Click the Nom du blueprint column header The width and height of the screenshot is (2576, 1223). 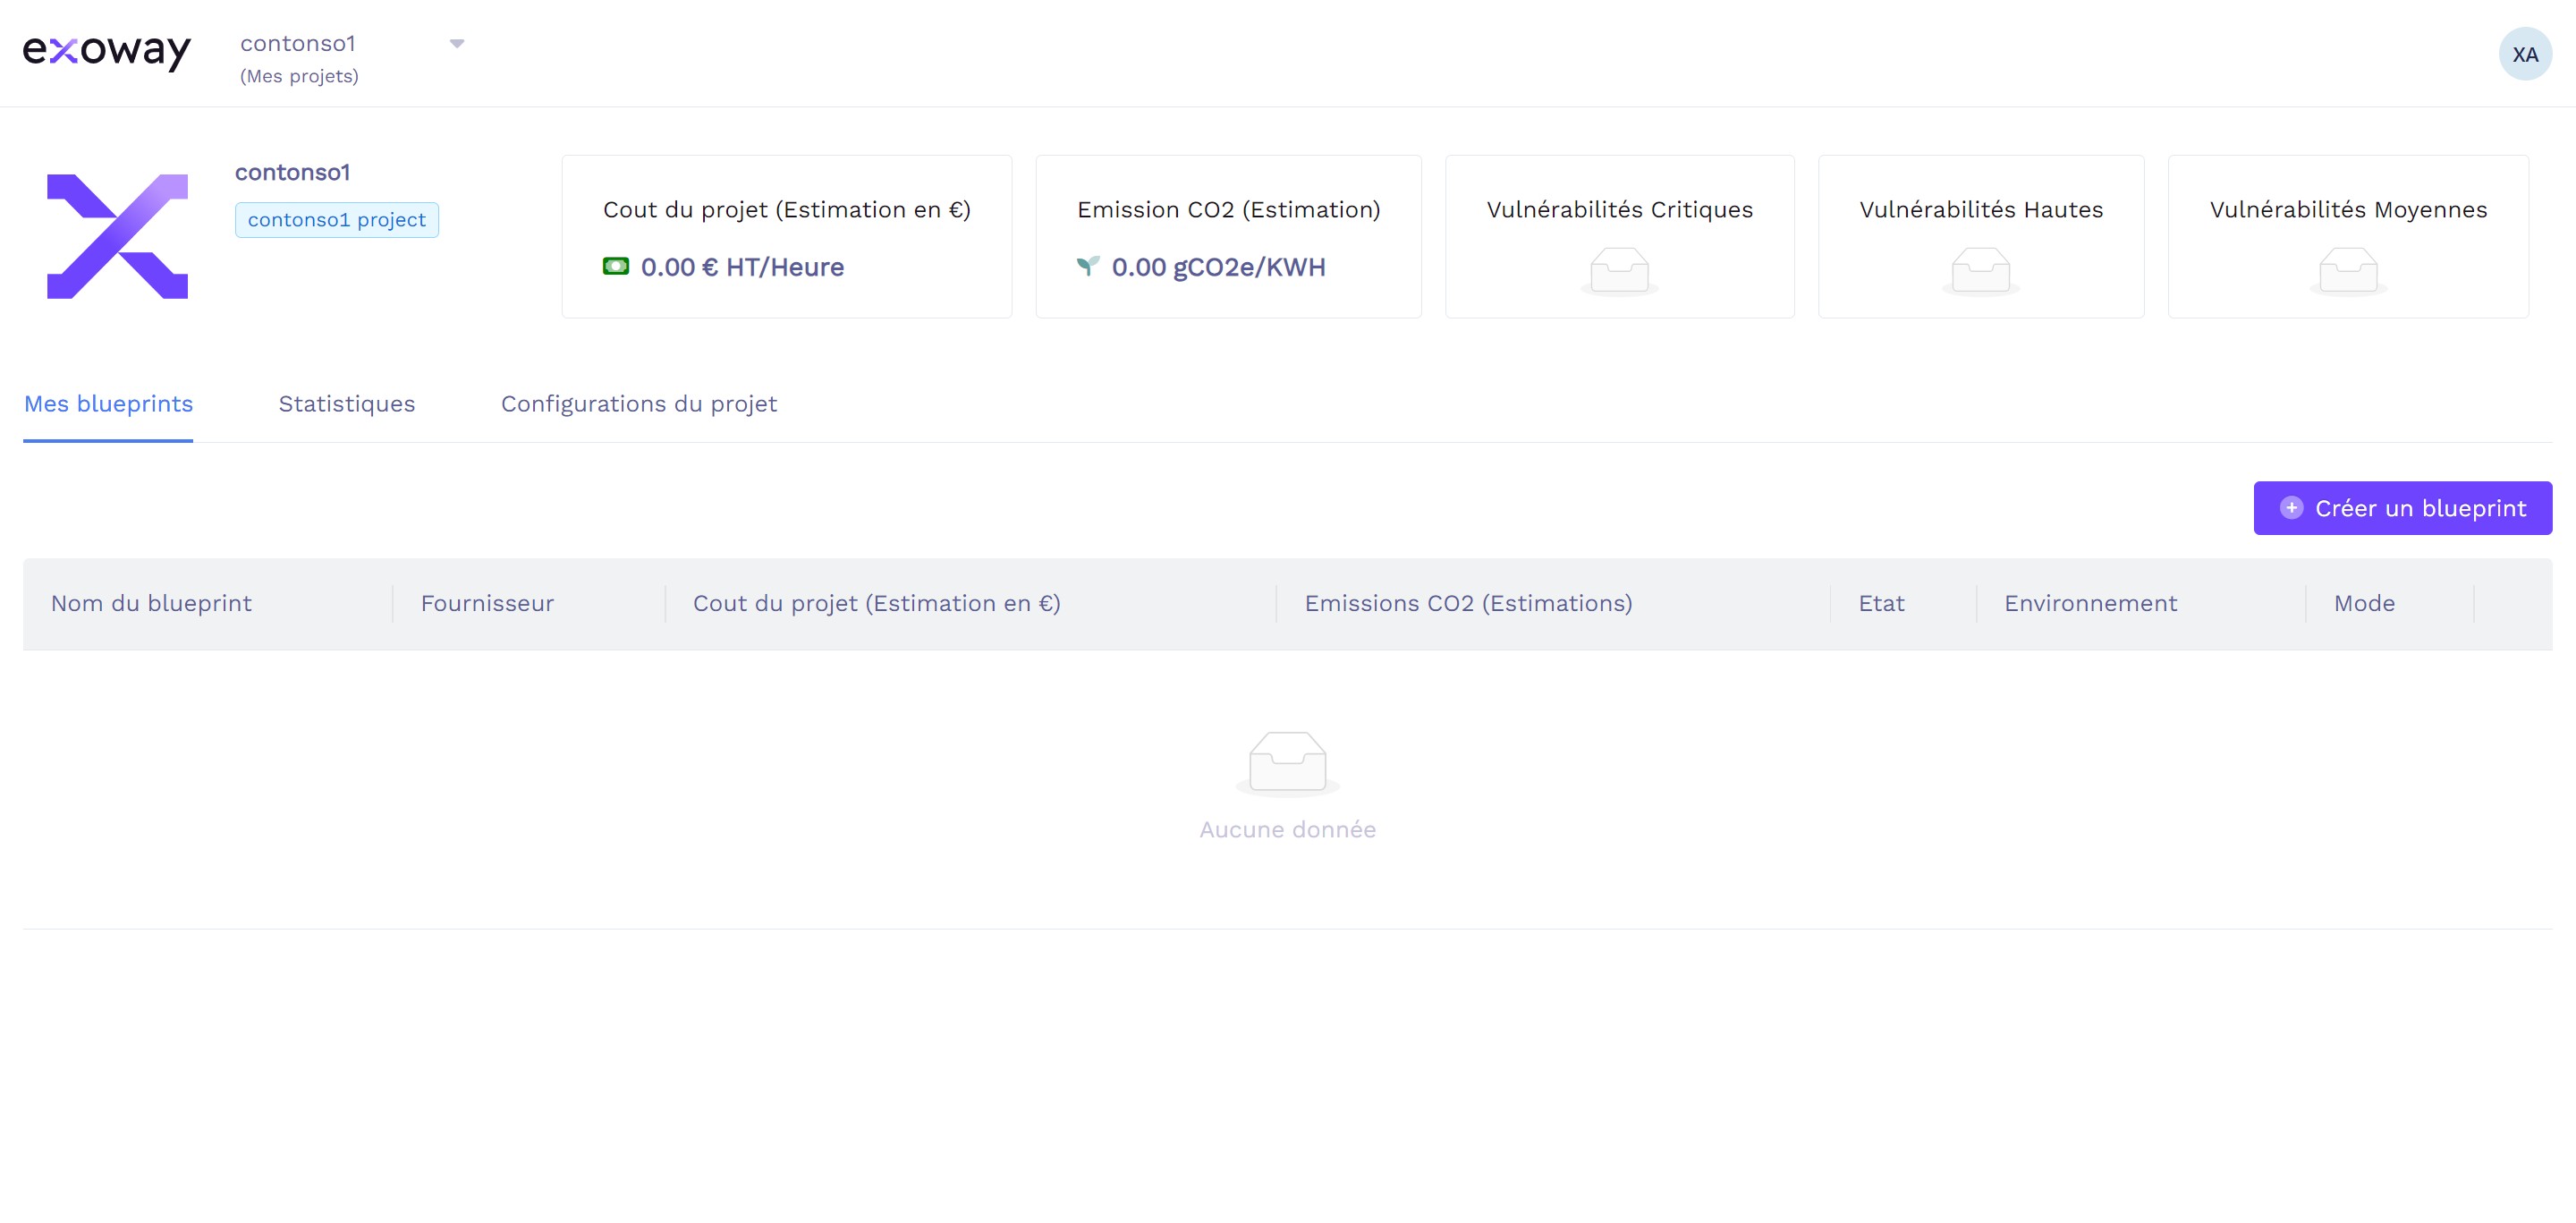151,604
